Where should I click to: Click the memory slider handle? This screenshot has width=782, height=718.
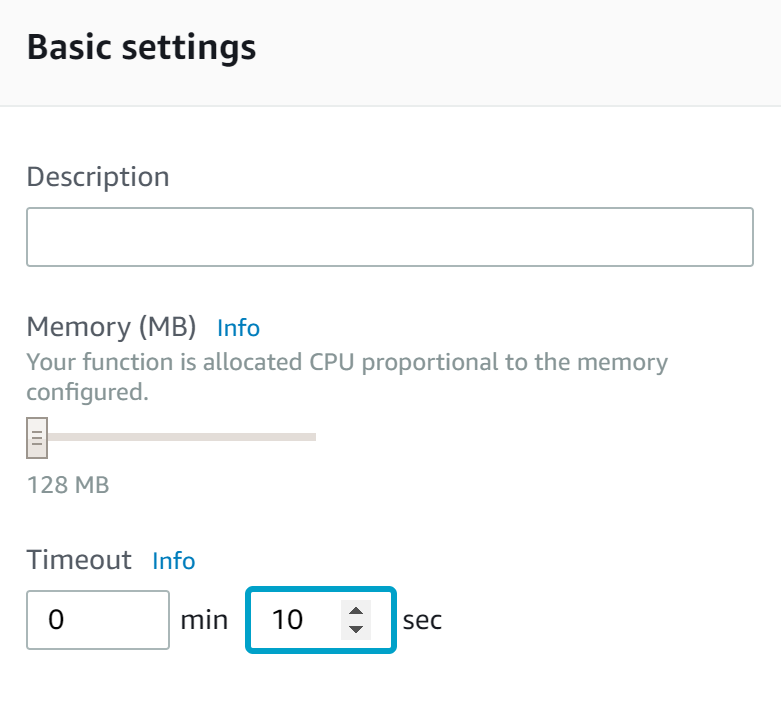click(36, 437)
